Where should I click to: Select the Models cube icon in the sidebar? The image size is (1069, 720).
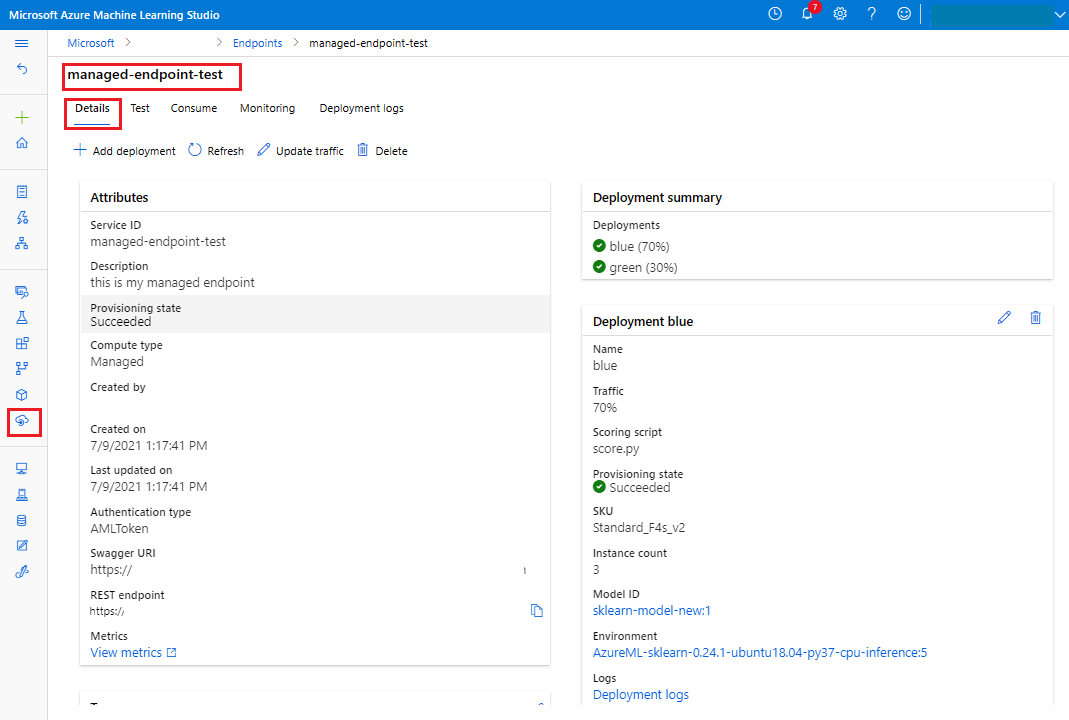tap(23, 392)
